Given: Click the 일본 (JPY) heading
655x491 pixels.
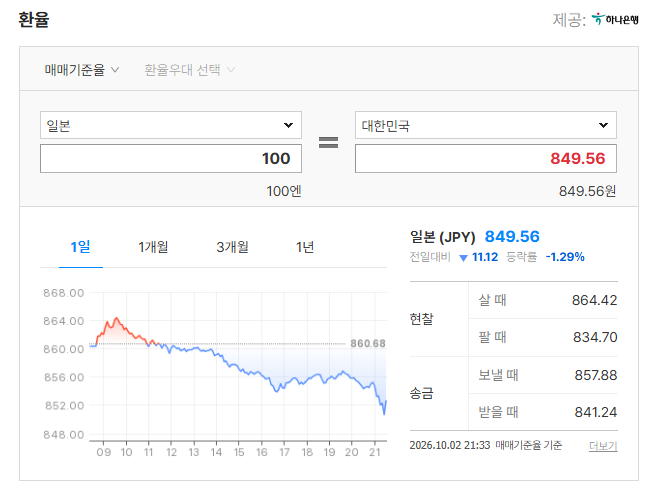Looking at the screenshot, I should tap(442, 237).
